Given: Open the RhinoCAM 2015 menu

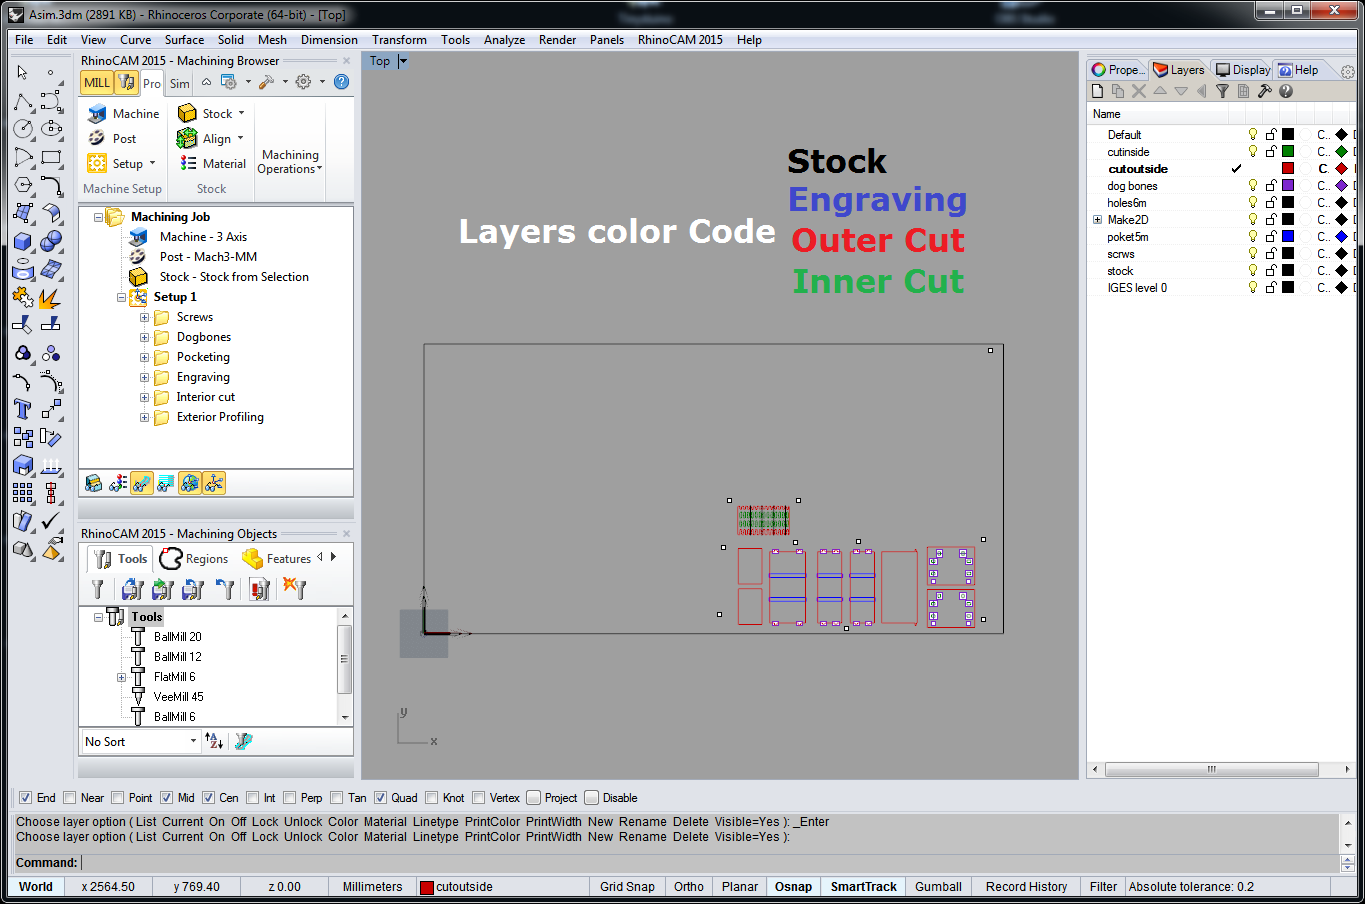Looking at the screenshot, I should coord(680,40).
